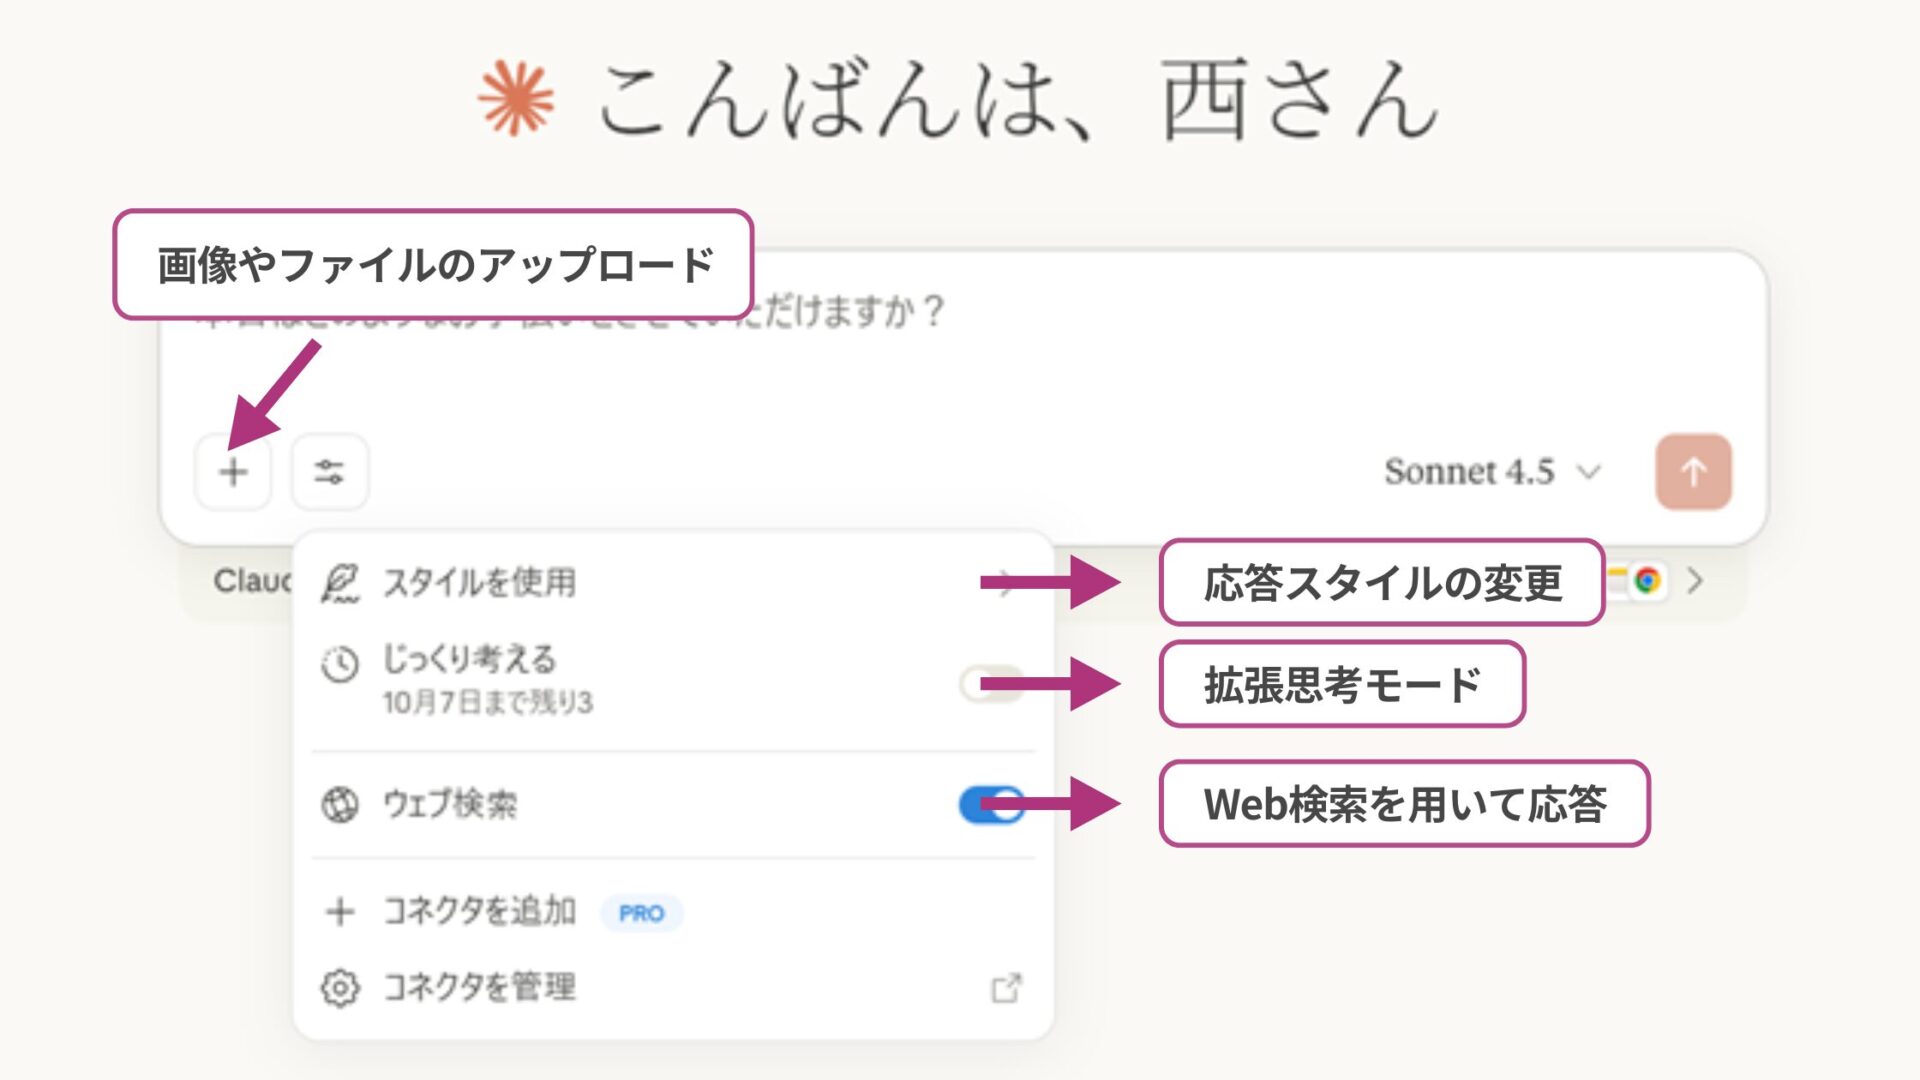Click the external link icon on コネクタを管理
The width and height of the screenshot is (1920, 1080).
[1008, 987]
